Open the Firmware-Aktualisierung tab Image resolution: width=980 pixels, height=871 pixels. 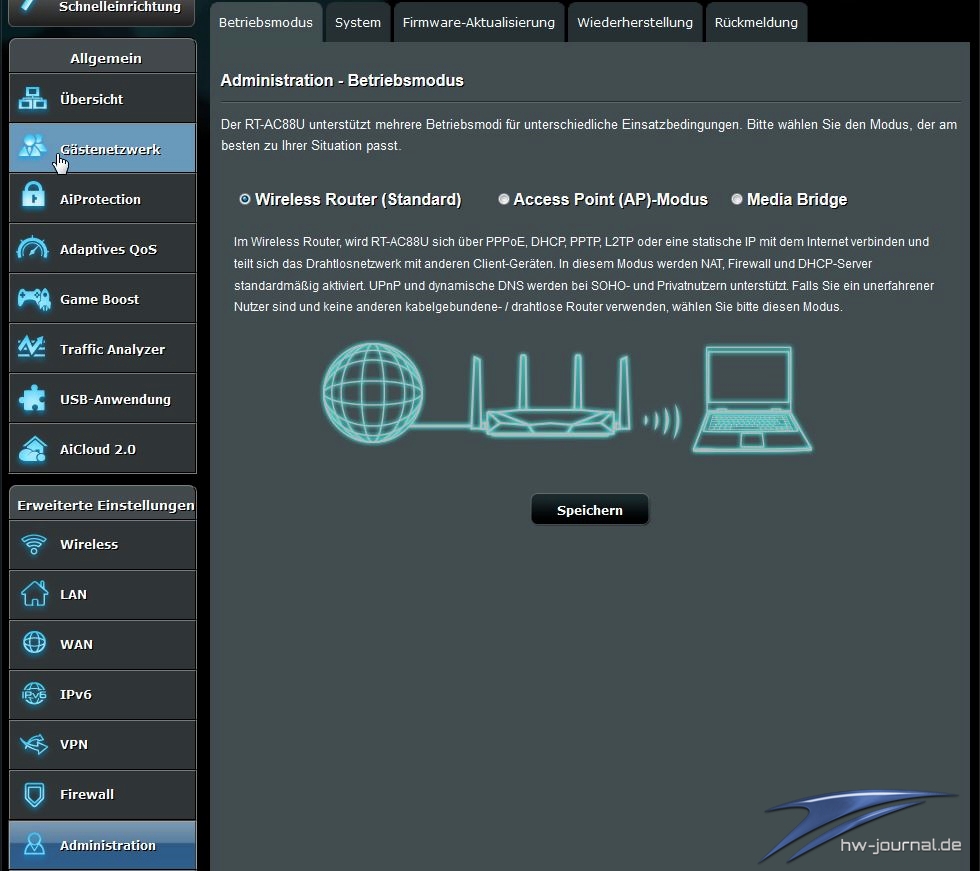coord(479,22)
